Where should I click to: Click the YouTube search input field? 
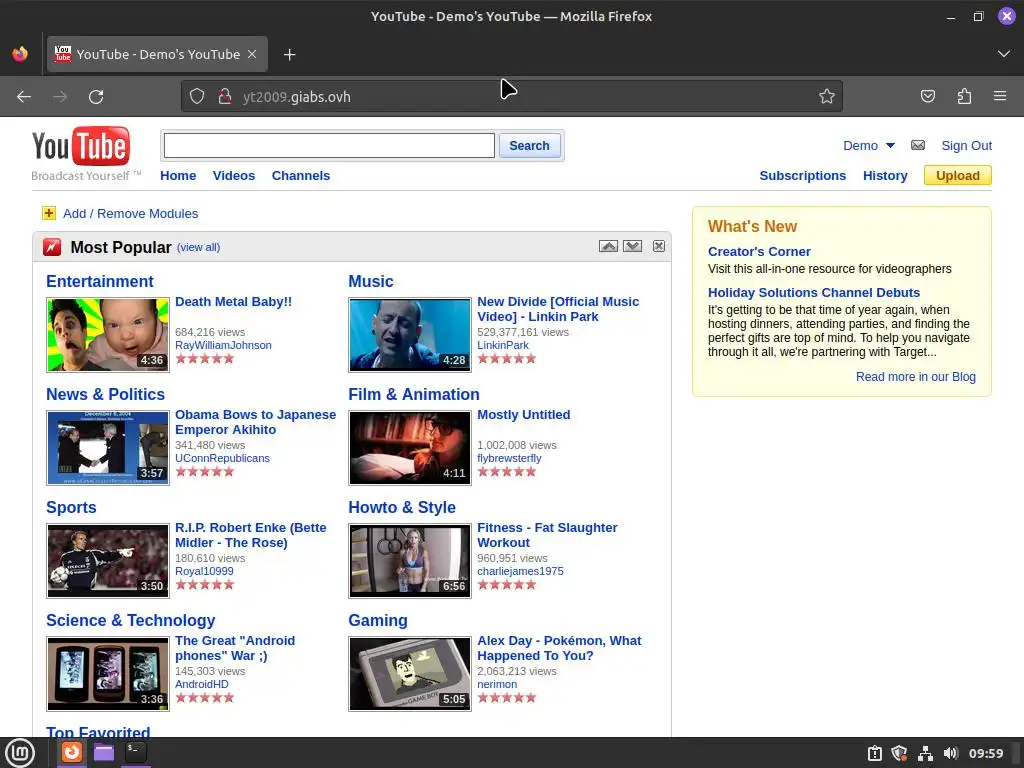[329, 146]
